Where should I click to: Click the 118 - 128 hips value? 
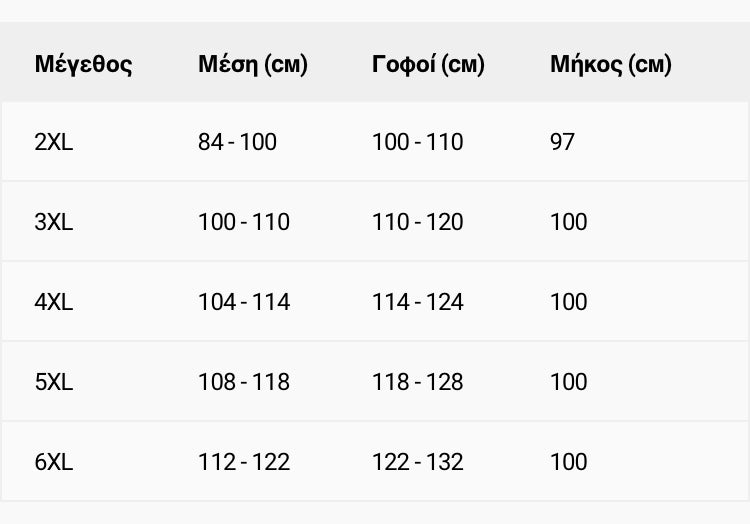click(x=418, y=382)
